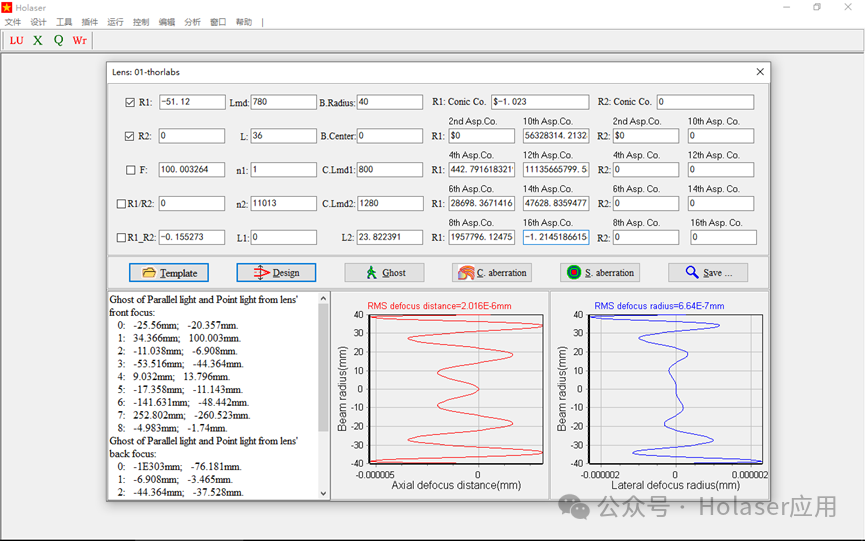Click the R1 14th Asp.Co. field
The height and width of the screenshot is (541, 865).
point(556,203)
